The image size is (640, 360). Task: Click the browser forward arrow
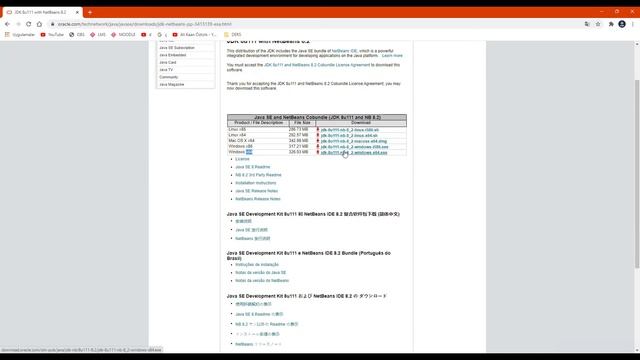tap(18, 24)
